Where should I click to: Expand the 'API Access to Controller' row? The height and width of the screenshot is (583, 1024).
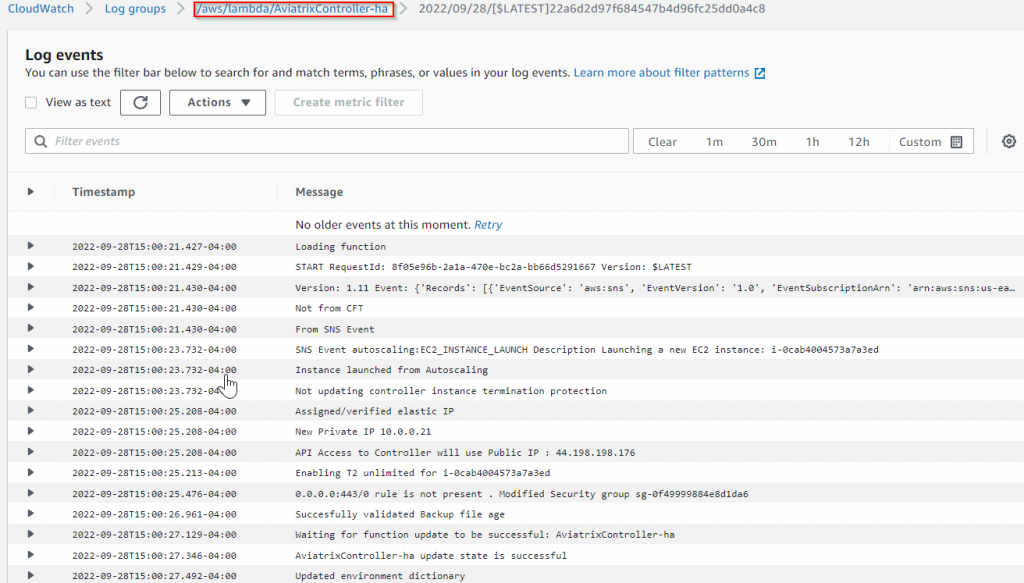pos(31,452)
